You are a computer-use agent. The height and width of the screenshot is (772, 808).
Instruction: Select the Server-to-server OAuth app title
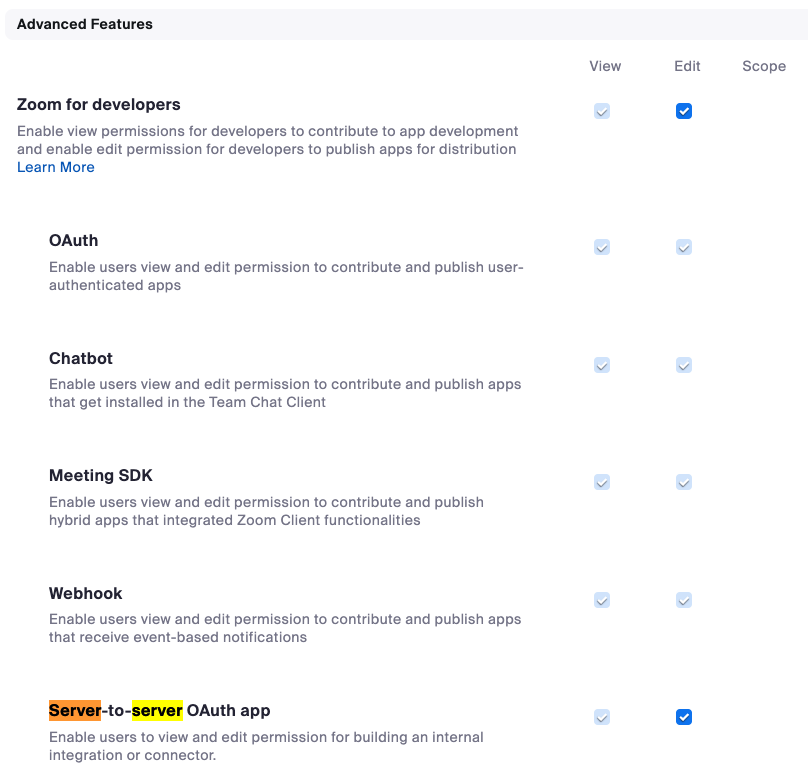(160, 710)
